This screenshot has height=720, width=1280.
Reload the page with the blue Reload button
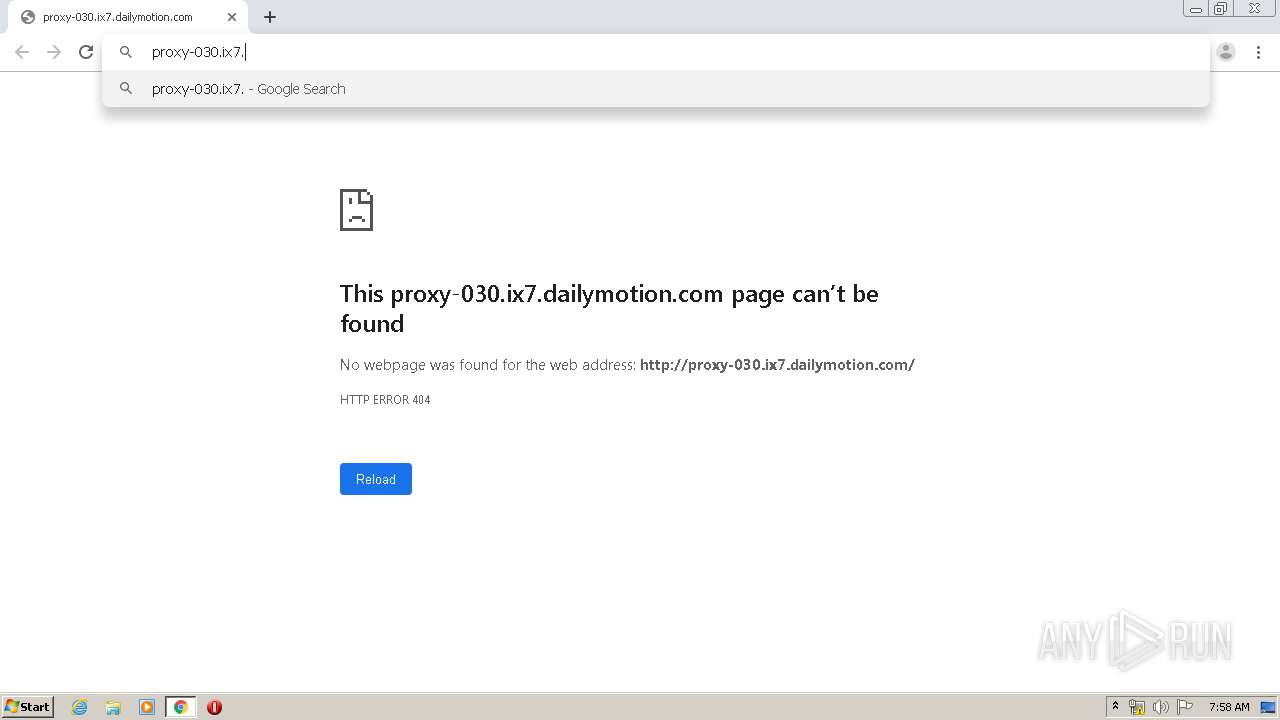click(x=376, y=479)
